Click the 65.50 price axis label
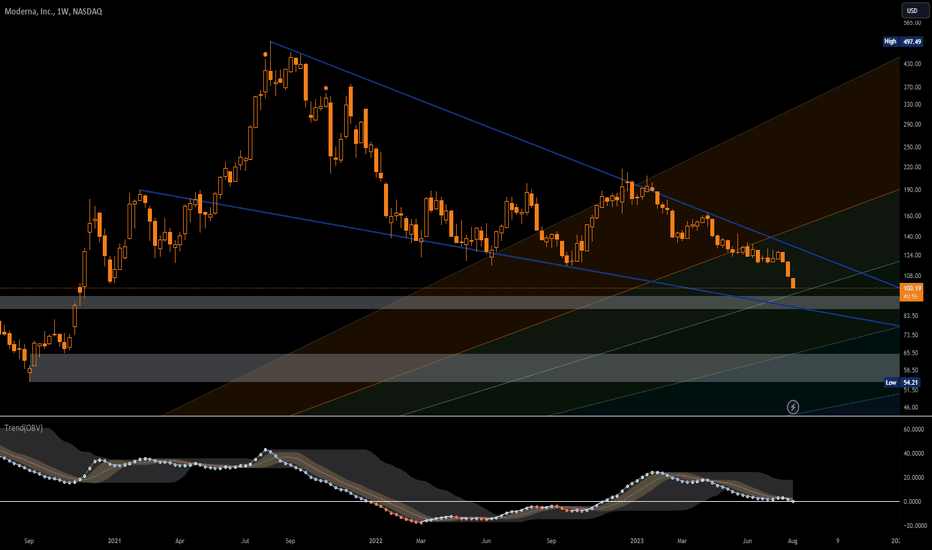The height and width of the screenshot is (550, 932). [x=911, y=353]
